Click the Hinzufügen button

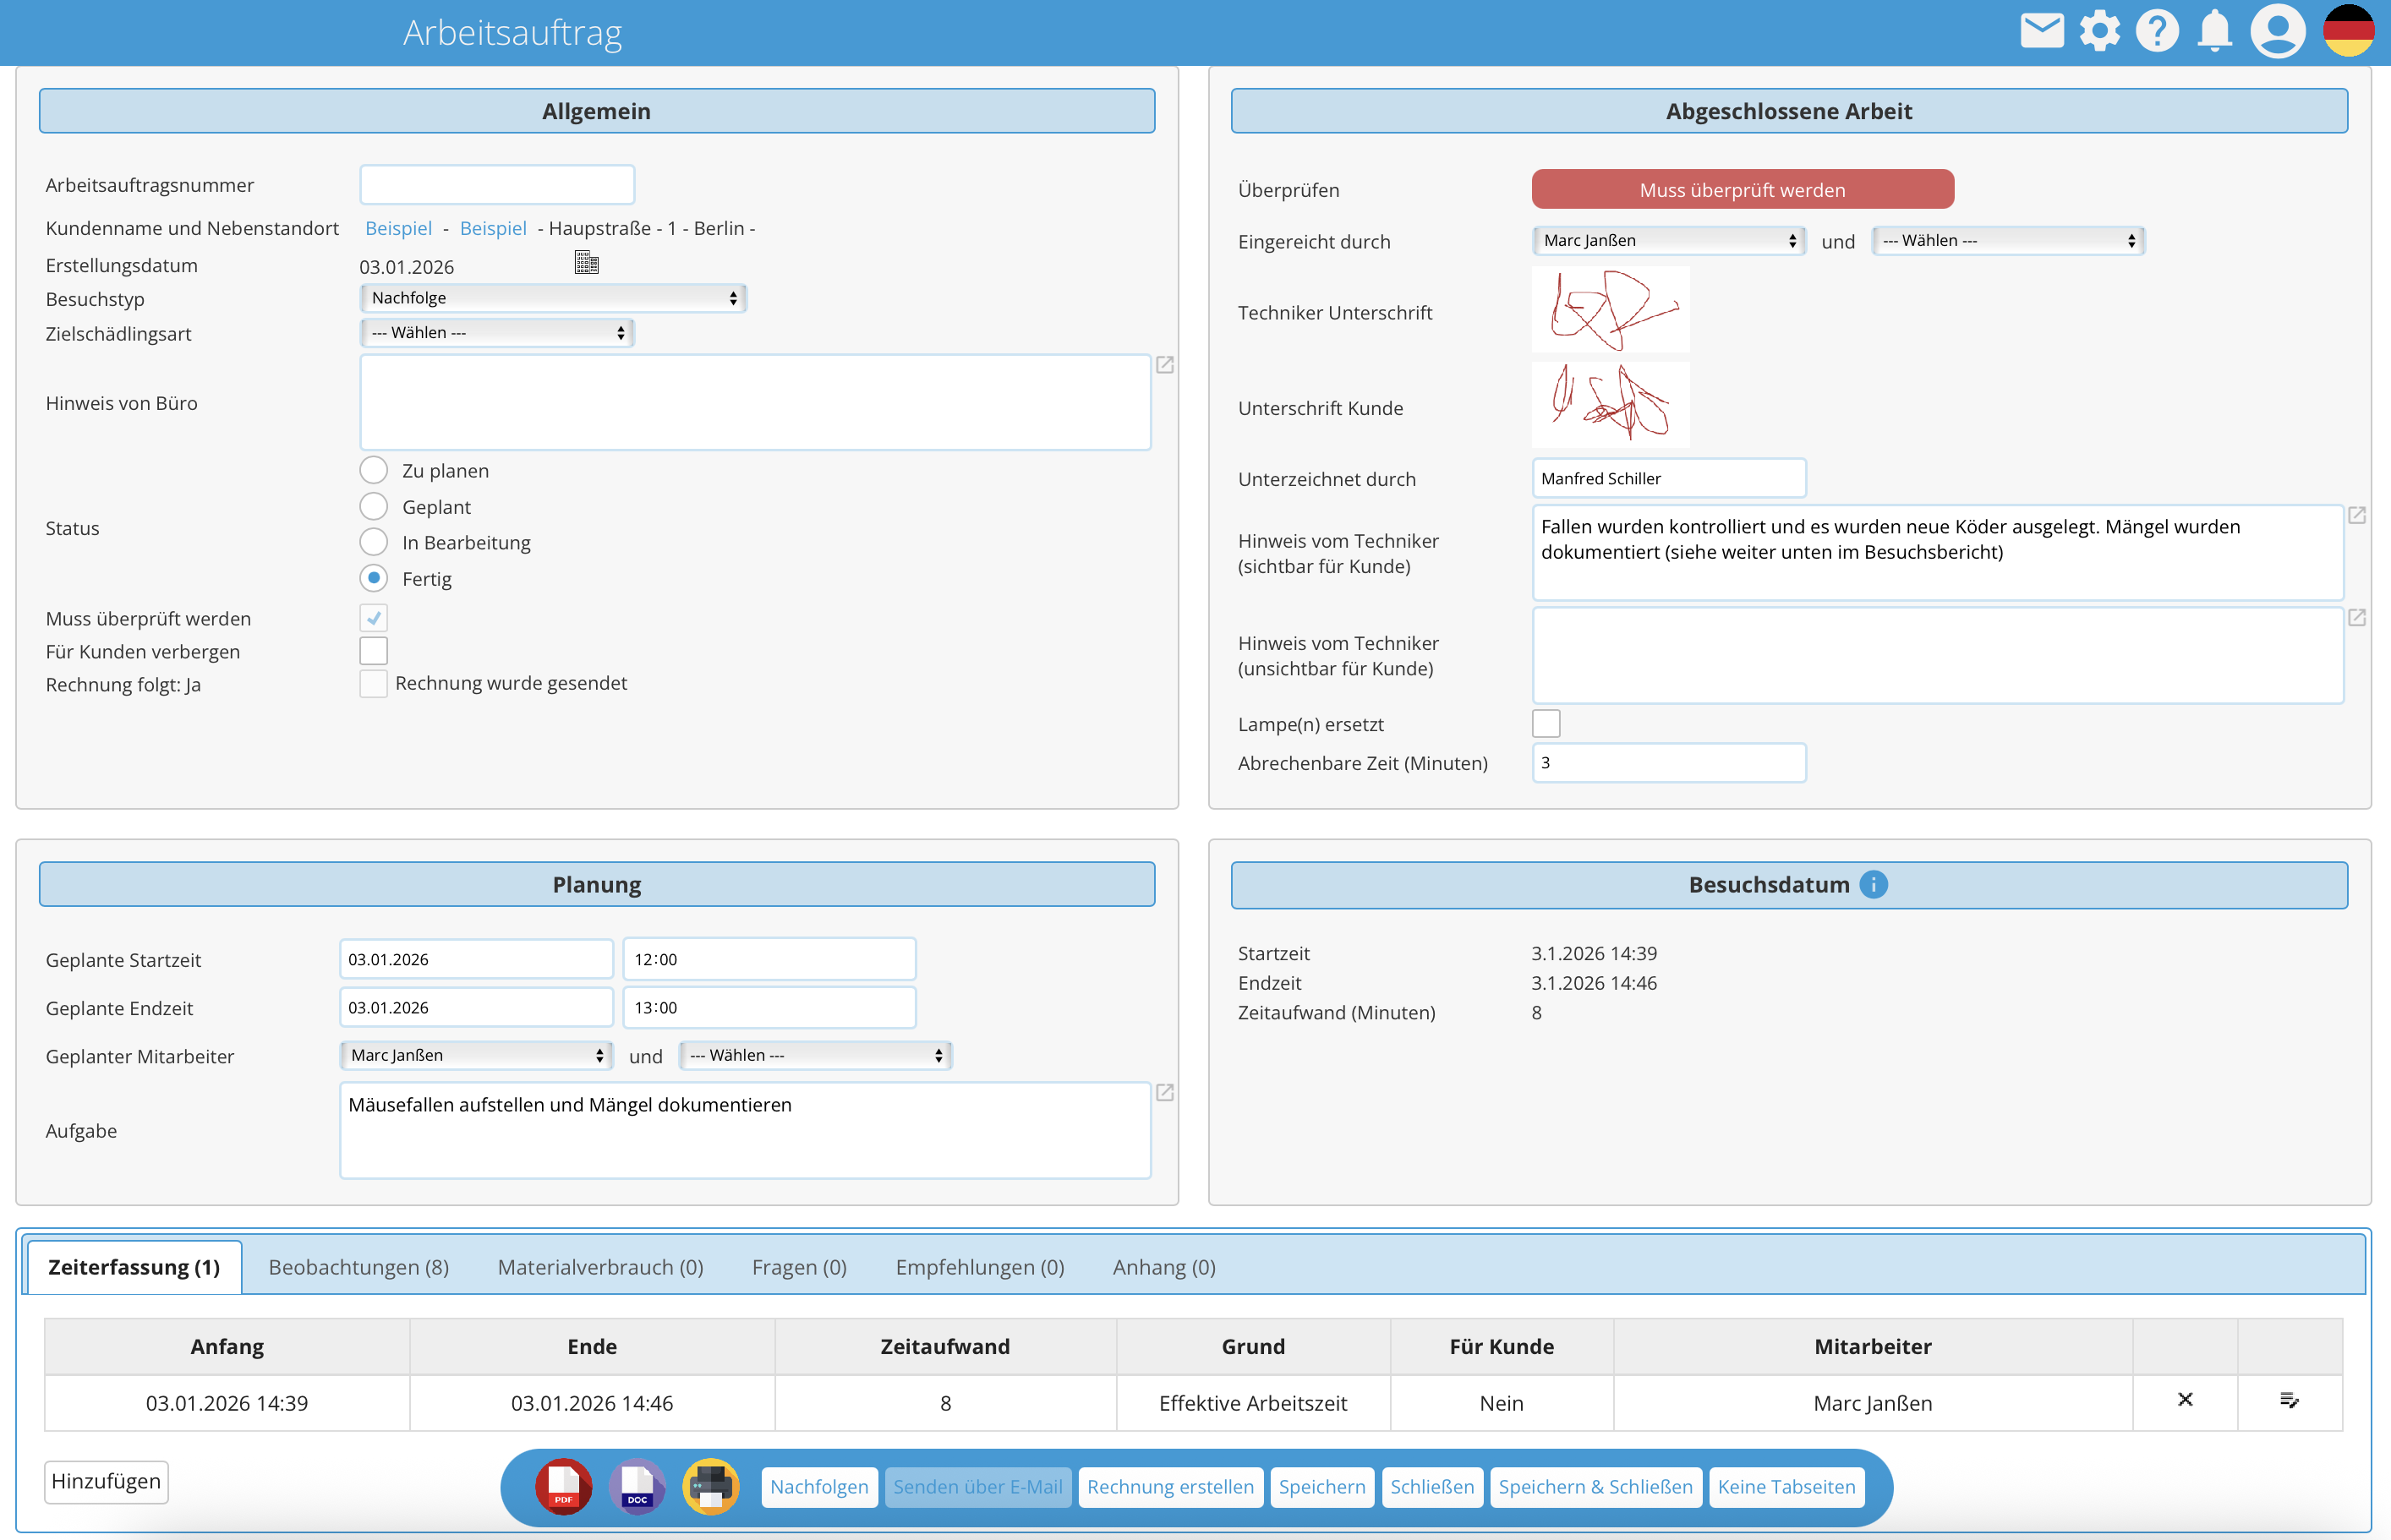105,1481
